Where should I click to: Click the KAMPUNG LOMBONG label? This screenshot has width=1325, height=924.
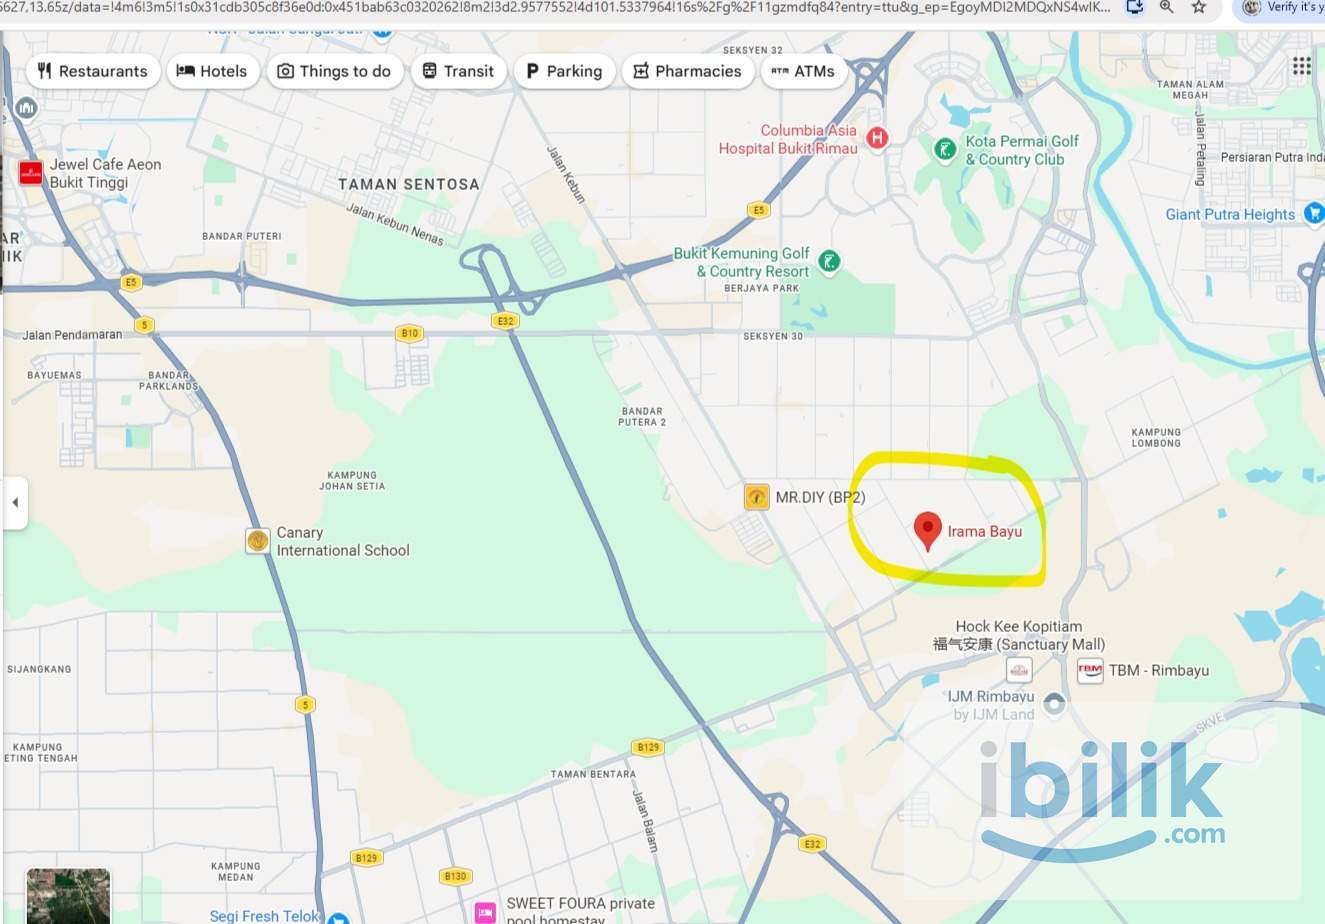(1156, 437)
